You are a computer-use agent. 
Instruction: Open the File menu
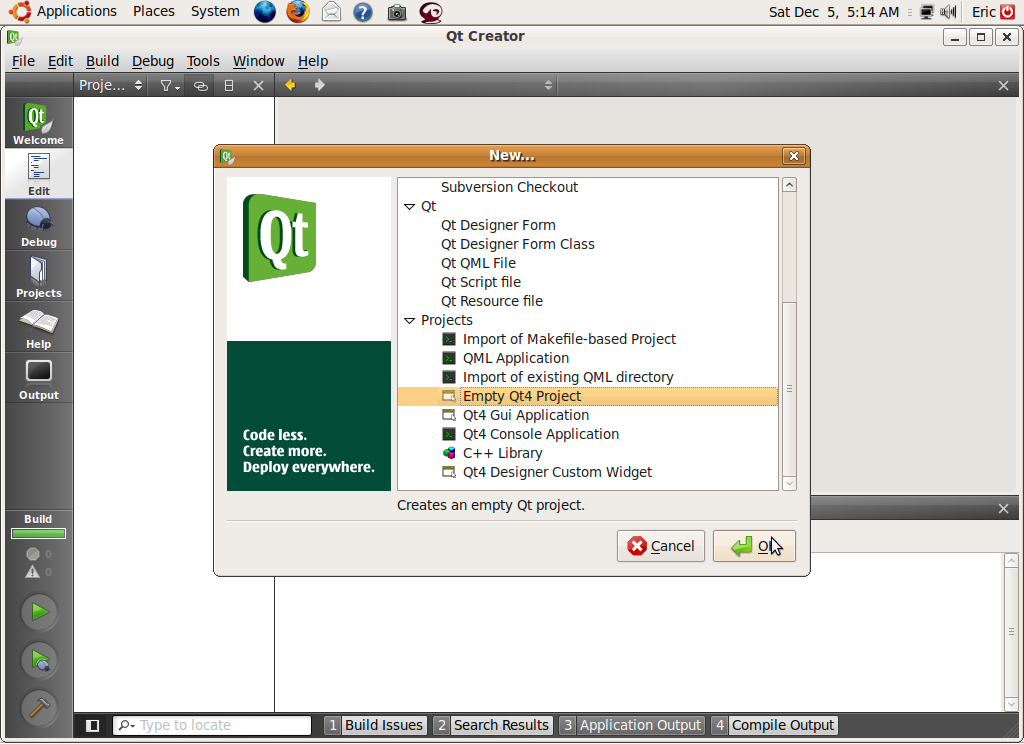pos(24,61)
